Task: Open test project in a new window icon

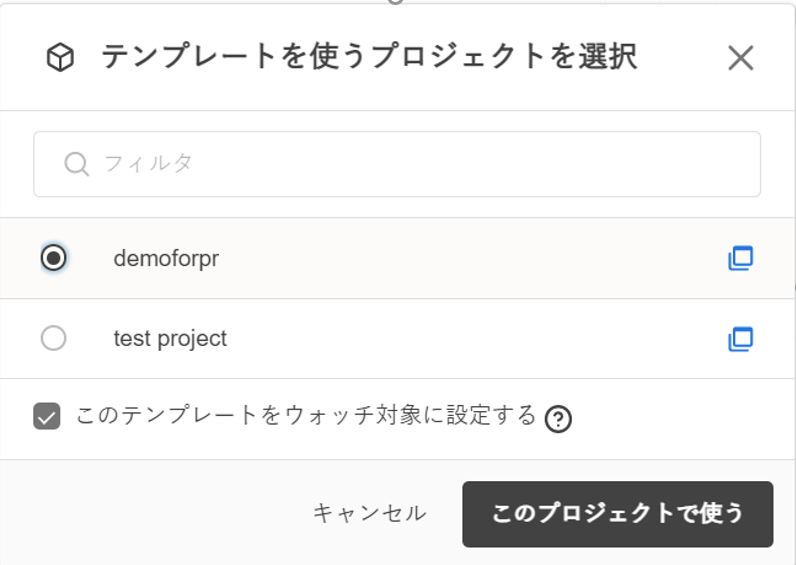Action: coord(740,339)
